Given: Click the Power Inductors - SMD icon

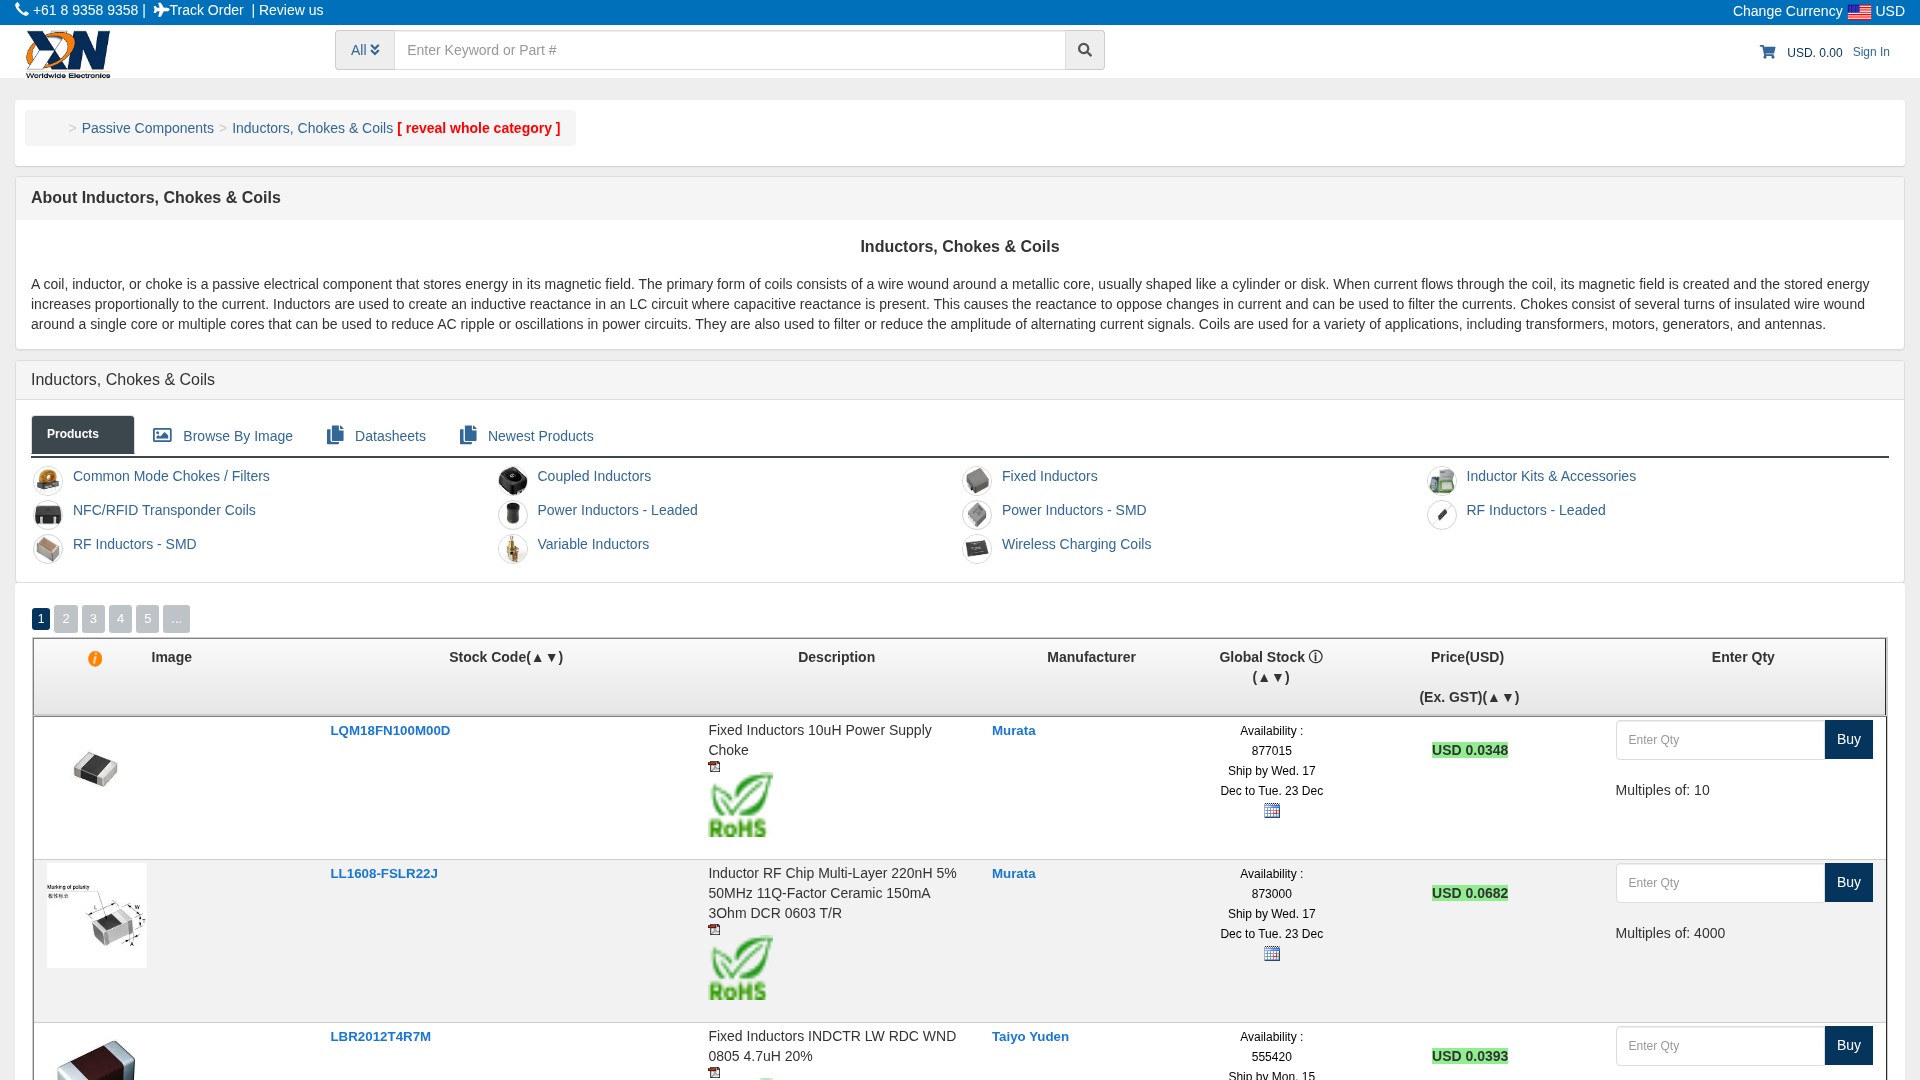Looking at the screenshot, I should [x=977, y=515].
